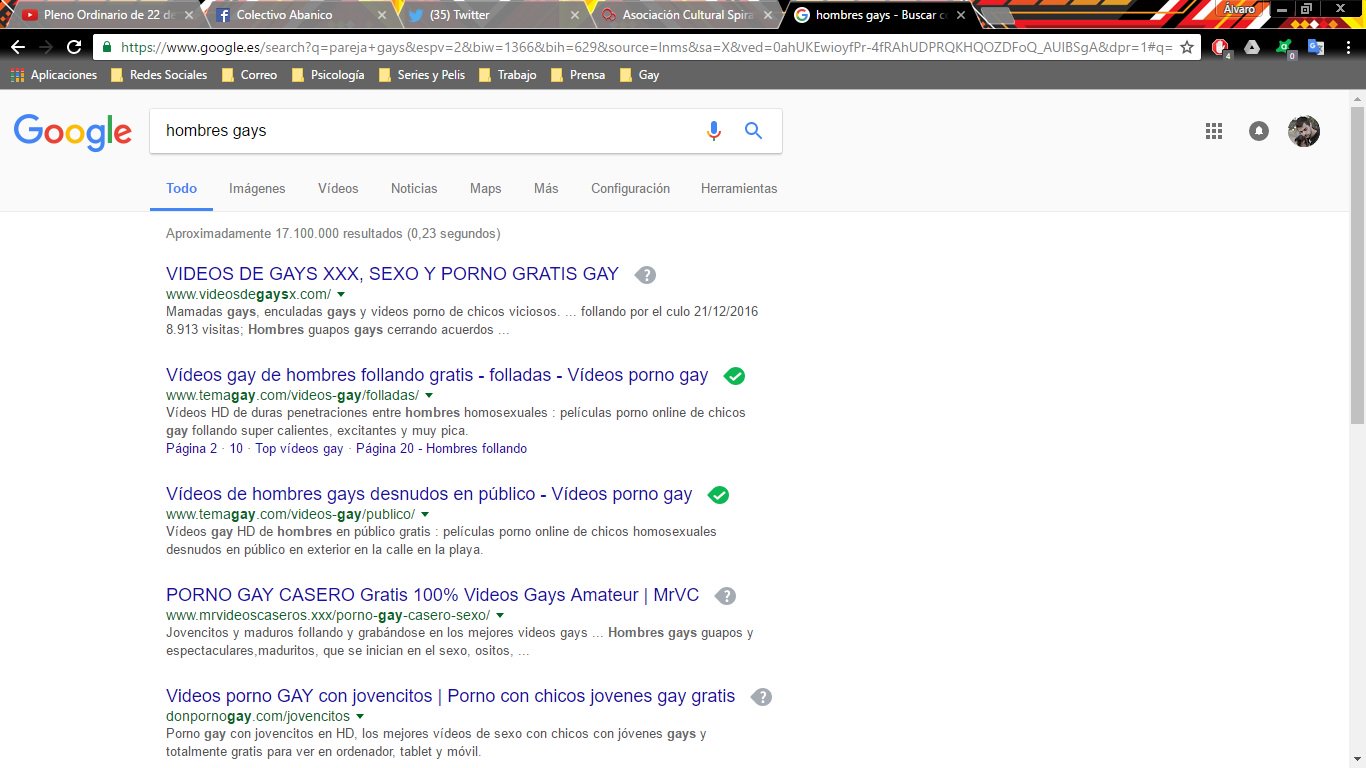
Task: Open the Google Drive extension icon
Action: [x=1252, y=47]
